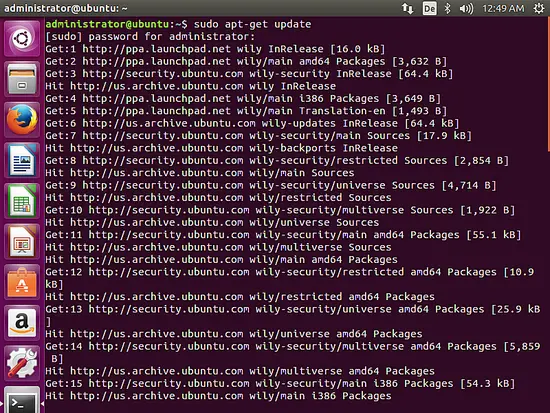Image resolution: width=550 pixels, height=413 pixels.
Task: Launch LibreOffice Writer
Action: [x=22, y=160]
